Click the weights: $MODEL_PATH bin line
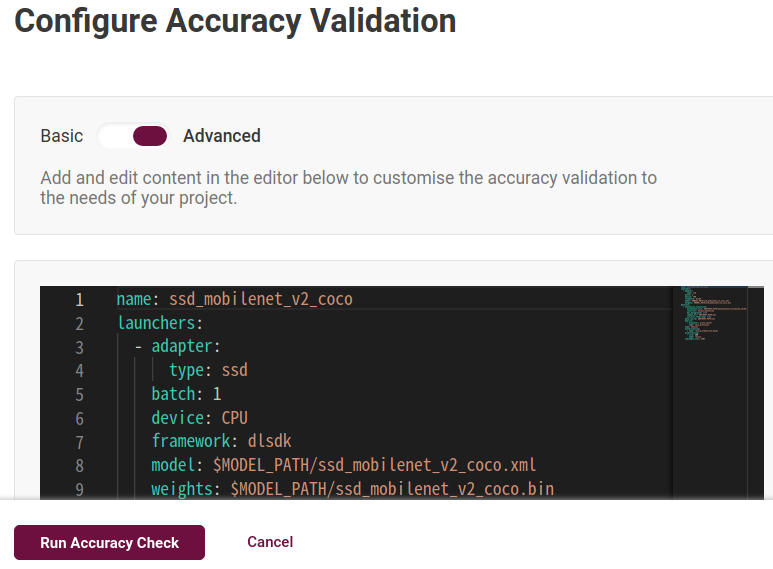This screenshot has width=773, height=569. tap(352, 489)
